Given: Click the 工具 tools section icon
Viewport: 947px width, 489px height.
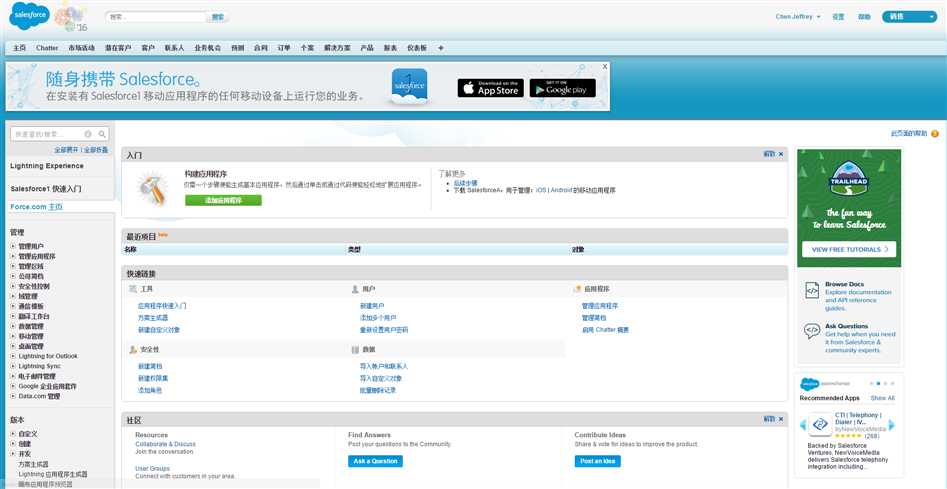Looking at the screenshot, I should point(133,289).
